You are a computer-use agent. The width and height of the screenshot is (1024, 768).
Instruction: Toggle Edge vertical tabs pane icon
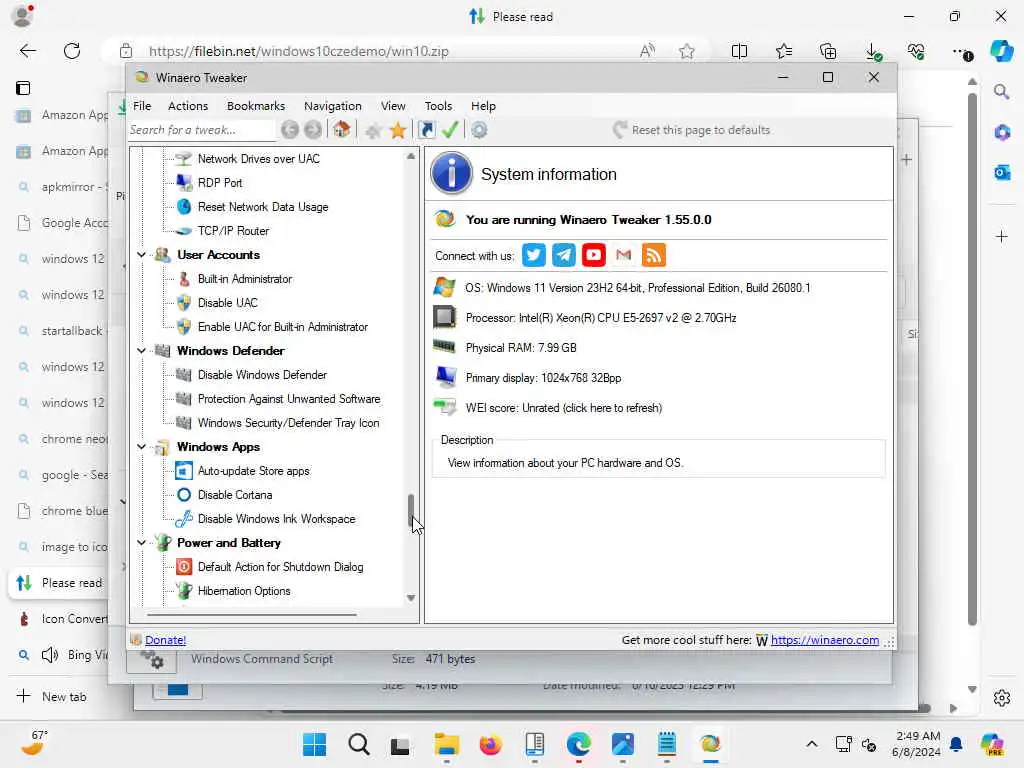tap(23, 88)
